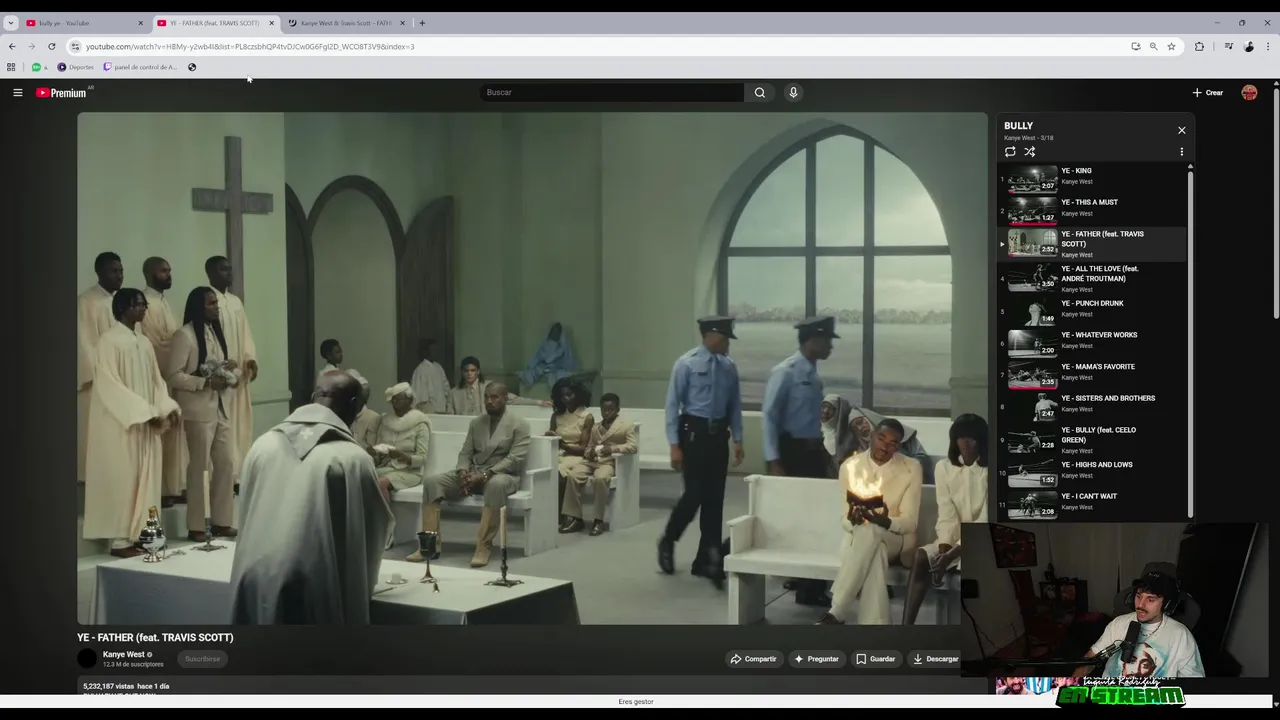Image resolution: width=1280 pixels, height=720 pixels.
Task: Select YE - FATHER (feat. TRAVIS SCOTT) row
Action: pyautogui.click(x=1091, y=244)
